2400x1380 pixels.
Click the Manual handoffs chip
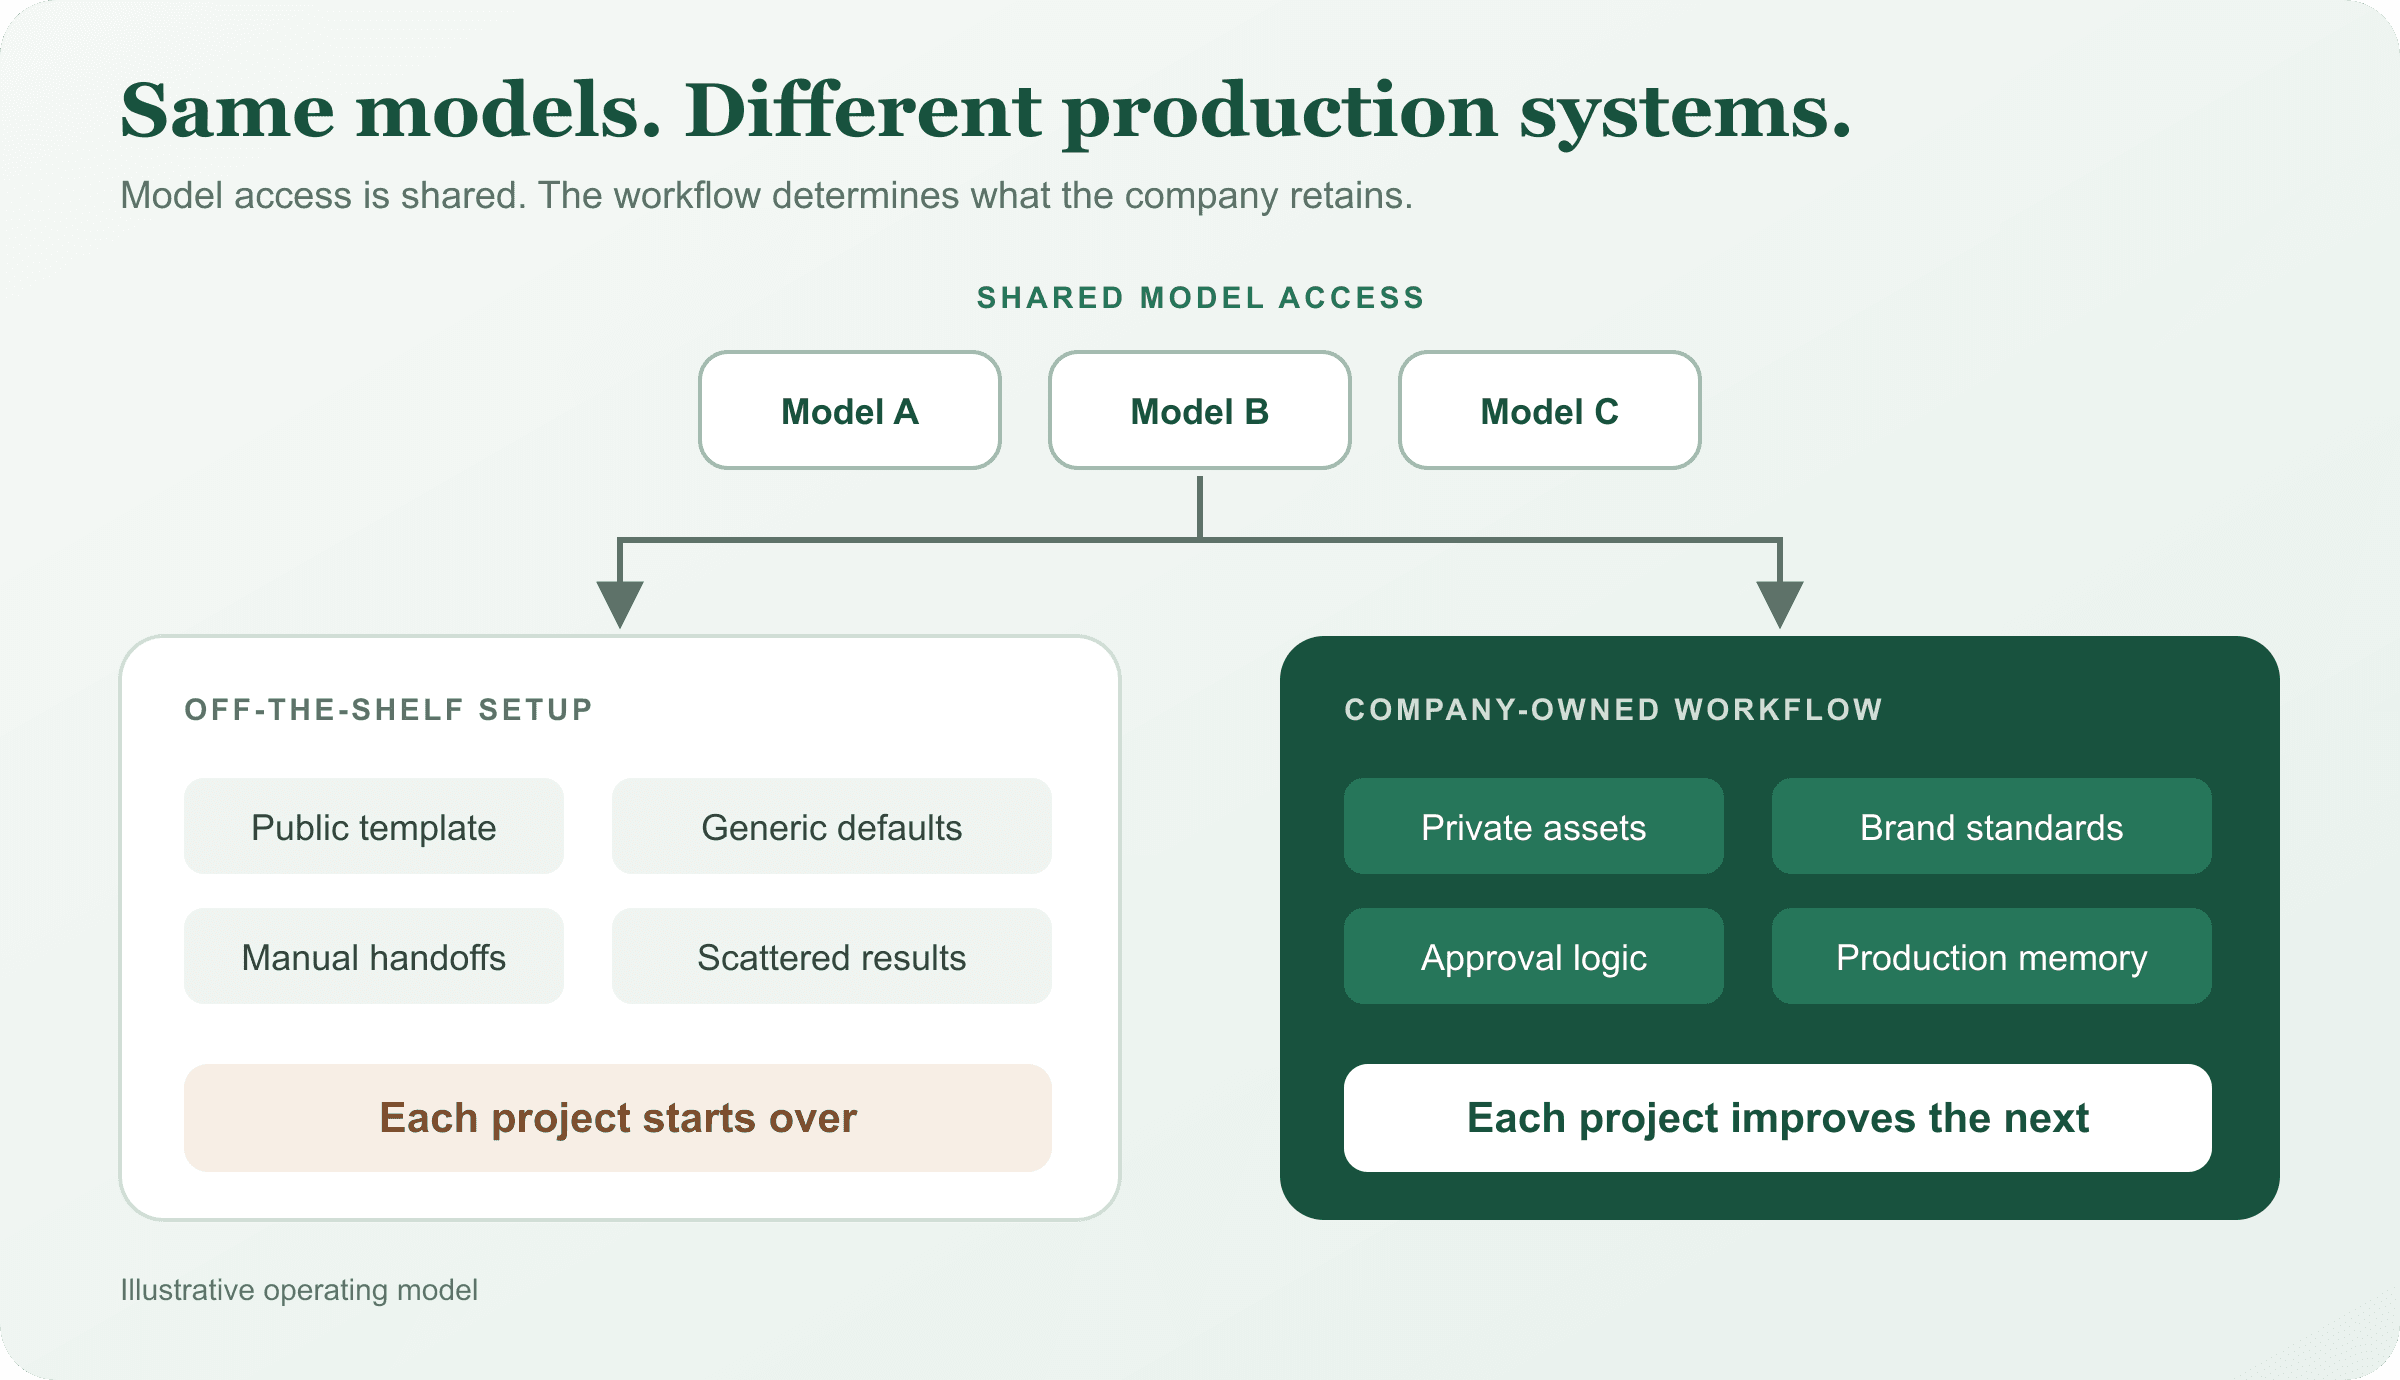click(x=374, y=956)
